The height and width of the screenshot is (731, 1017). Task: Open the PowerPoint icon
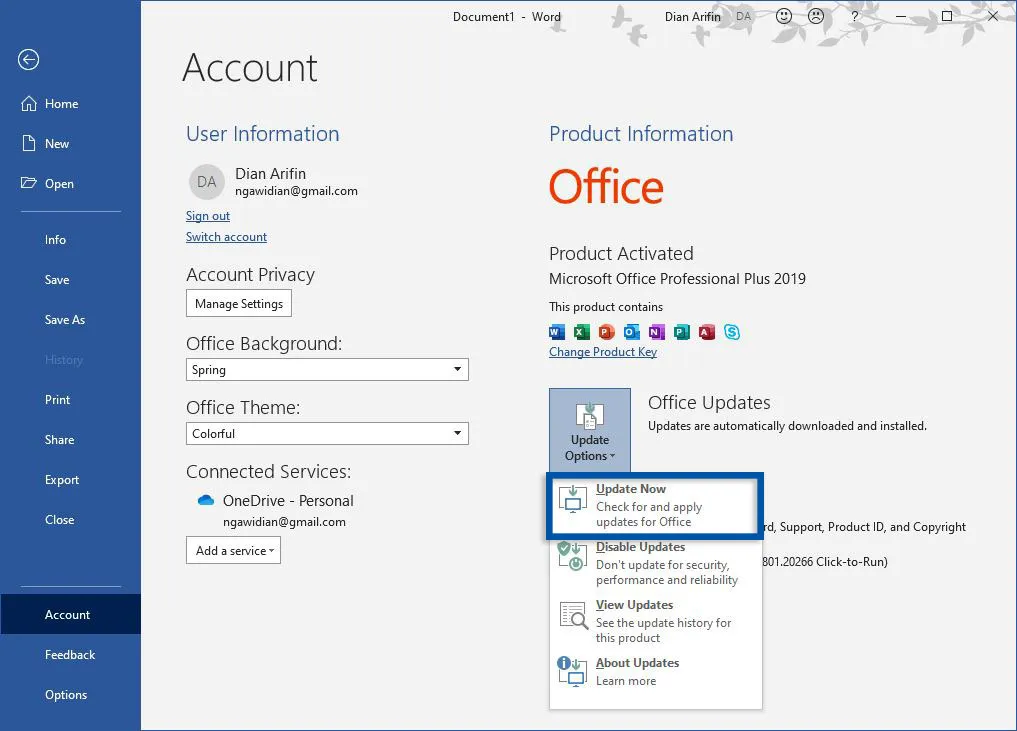(606, 332)
